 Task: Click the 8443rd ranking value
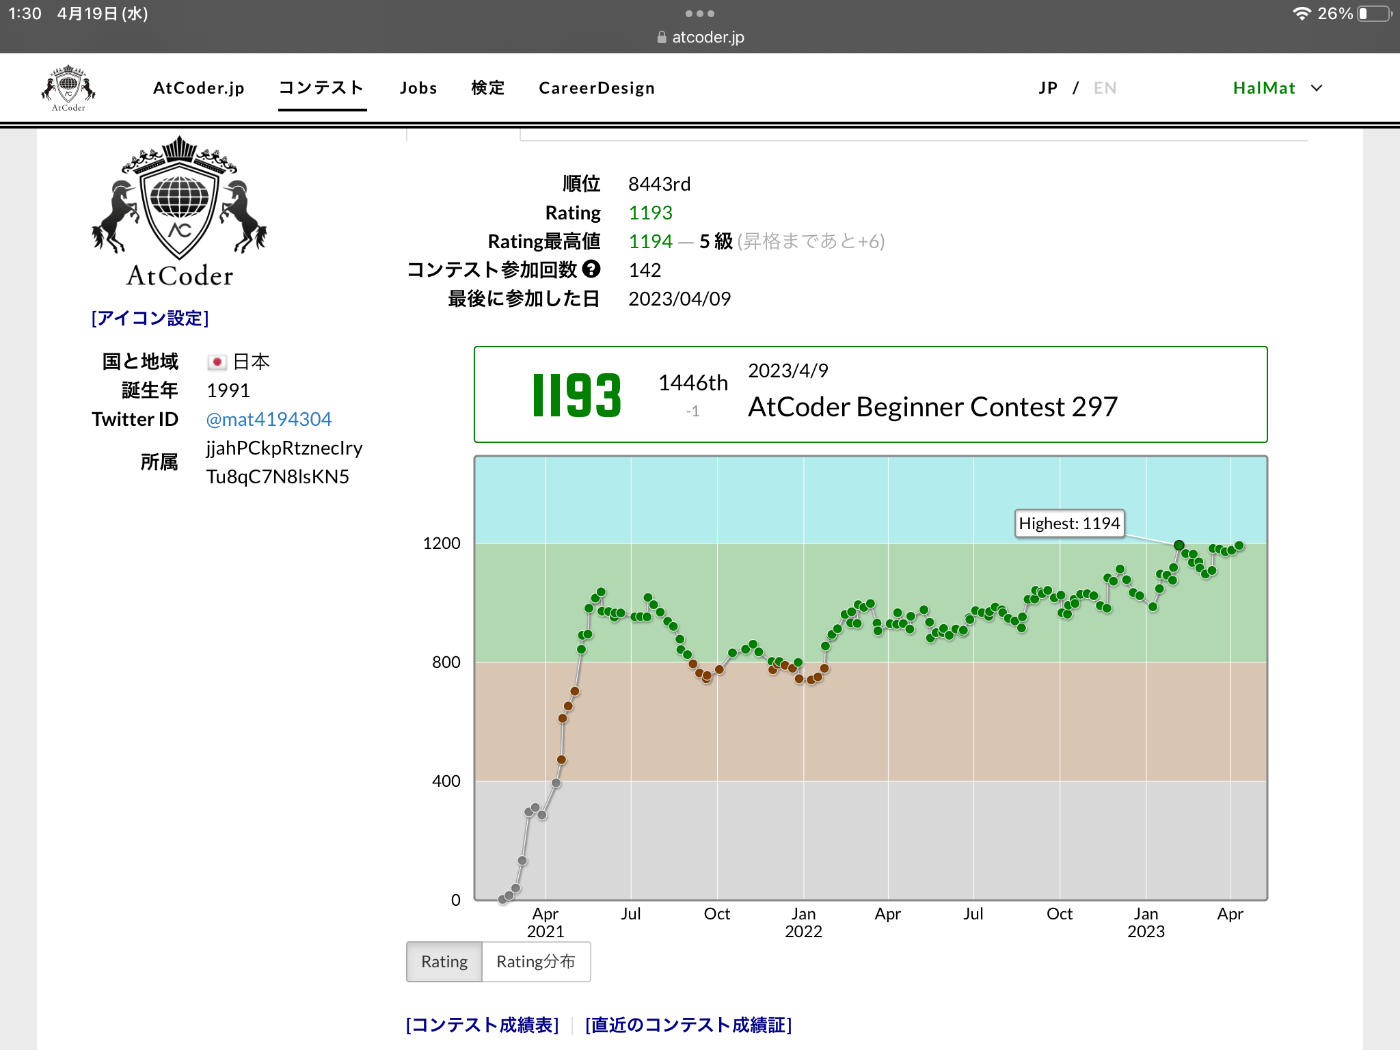659,184
